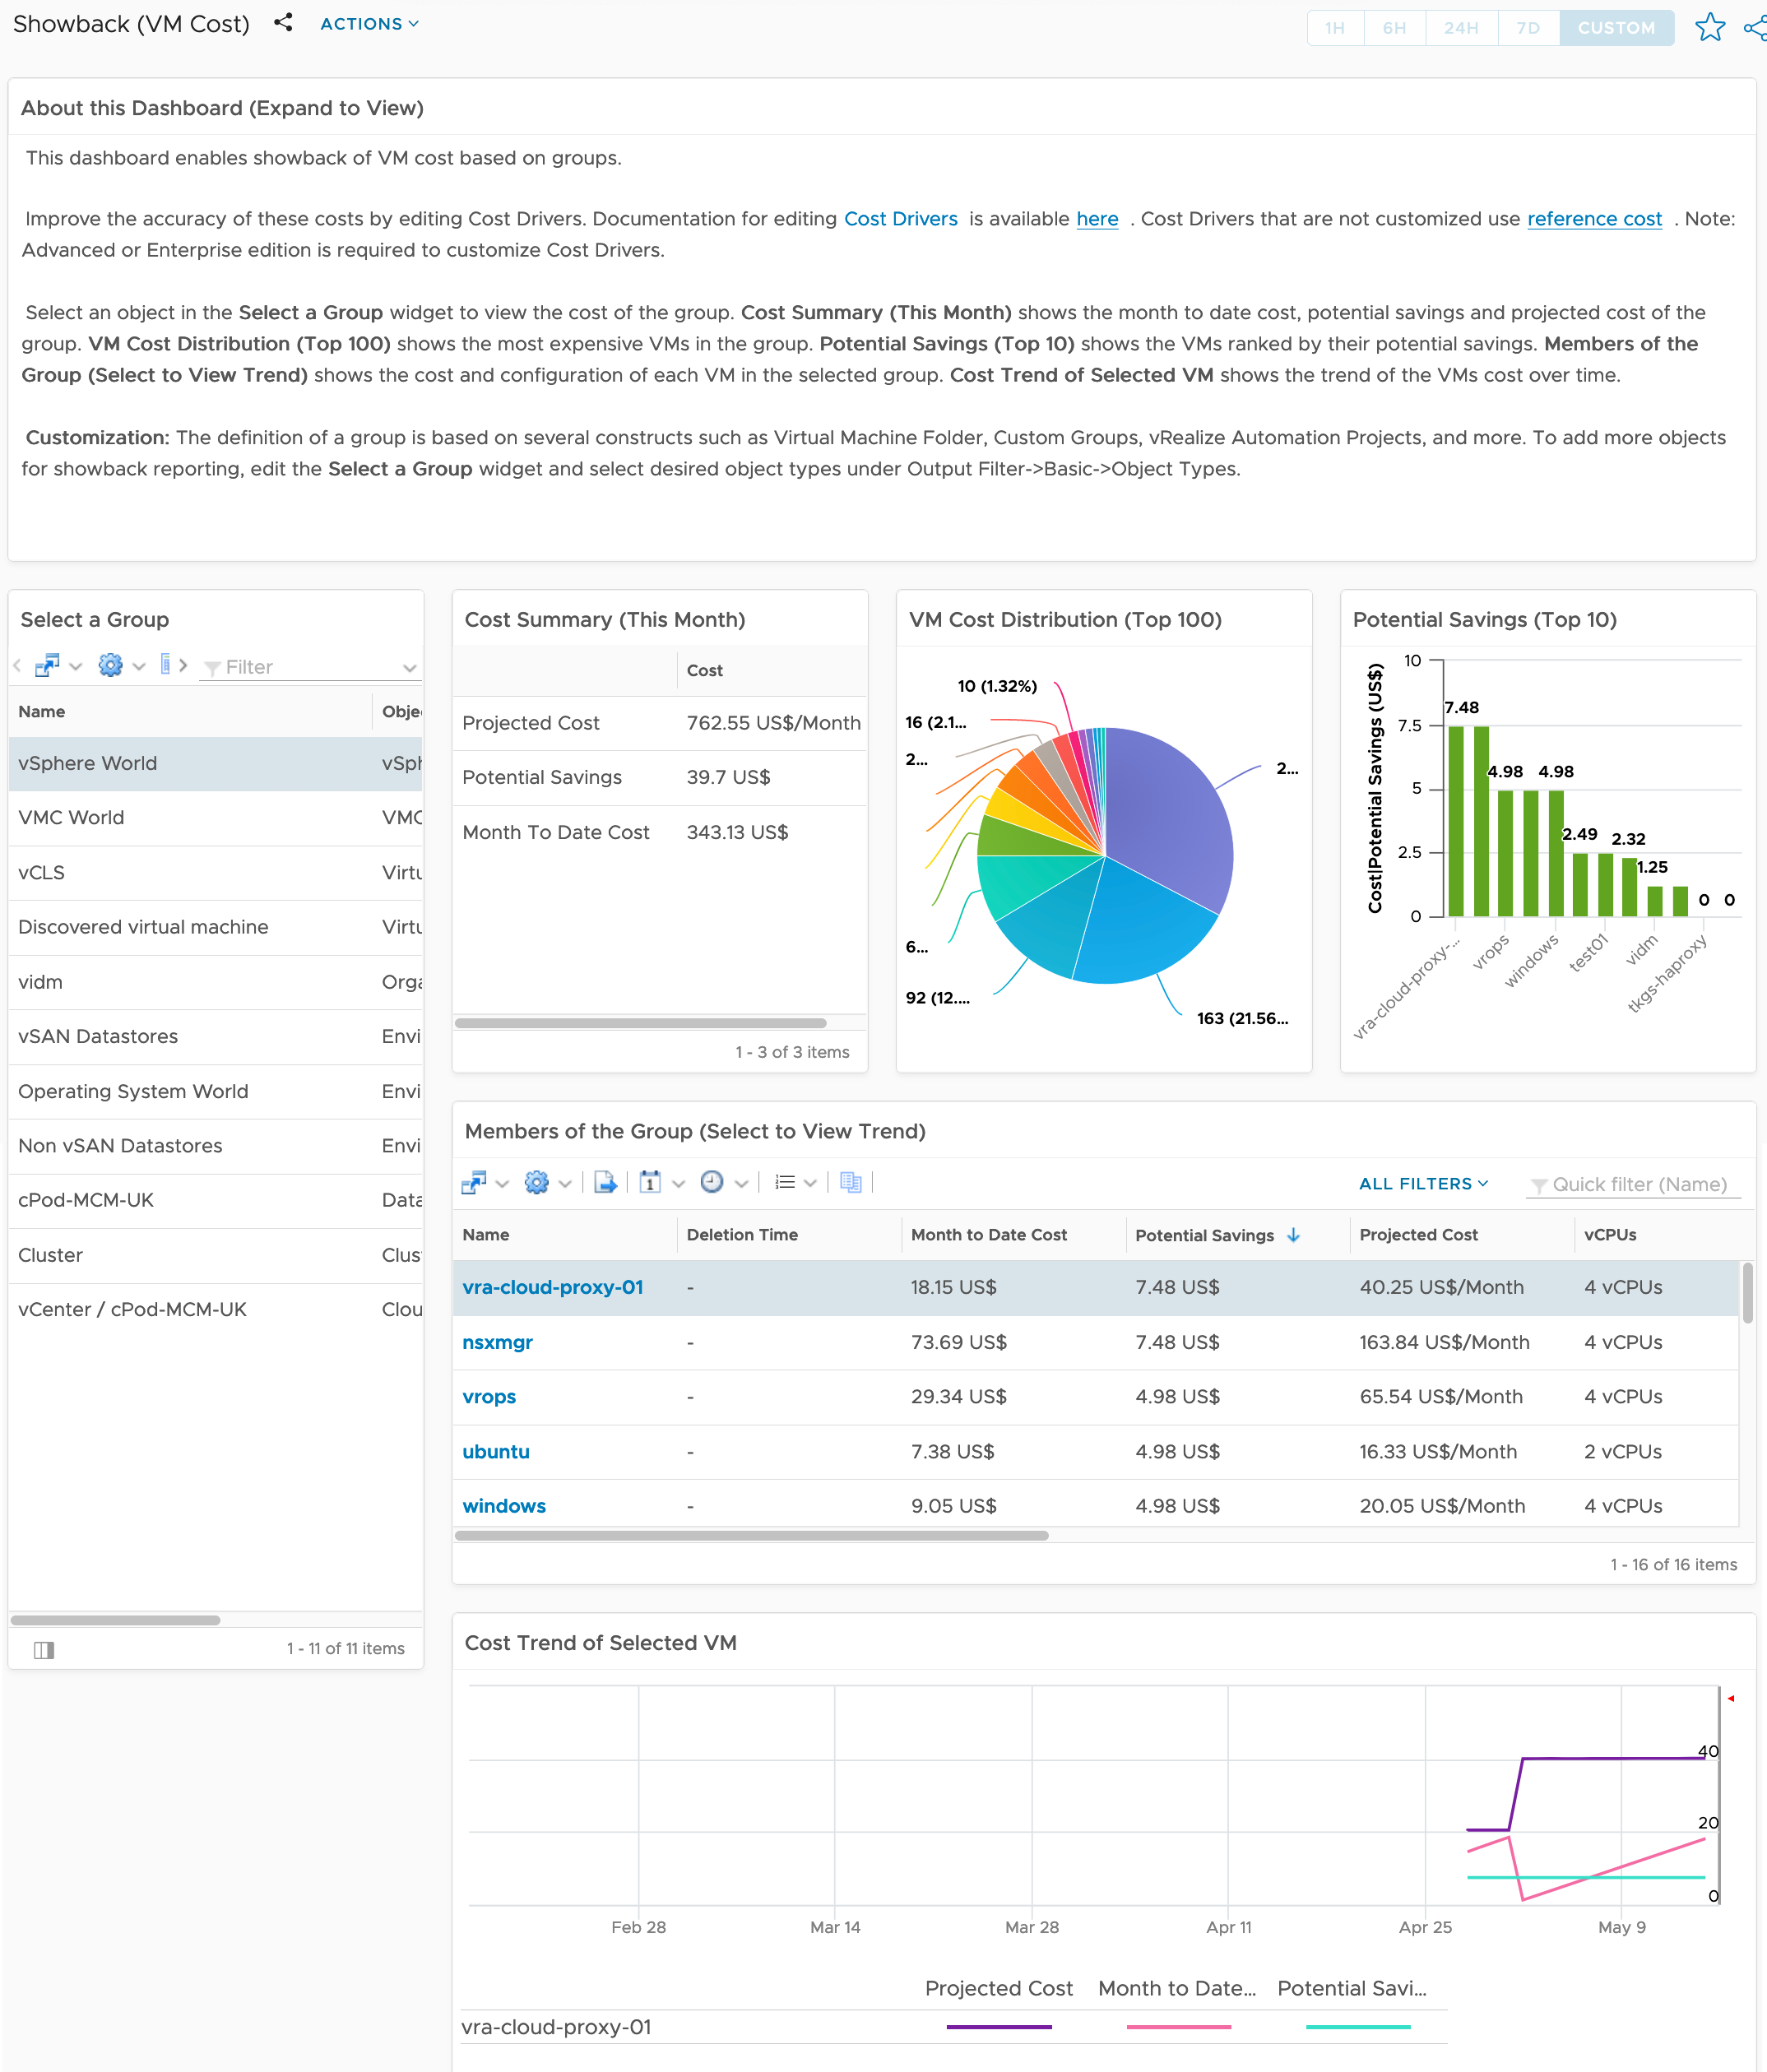The image size is (1767, 2072).
Task: Open the ALL FILTERS dropdown
Action: (x=1424, y=1184)
